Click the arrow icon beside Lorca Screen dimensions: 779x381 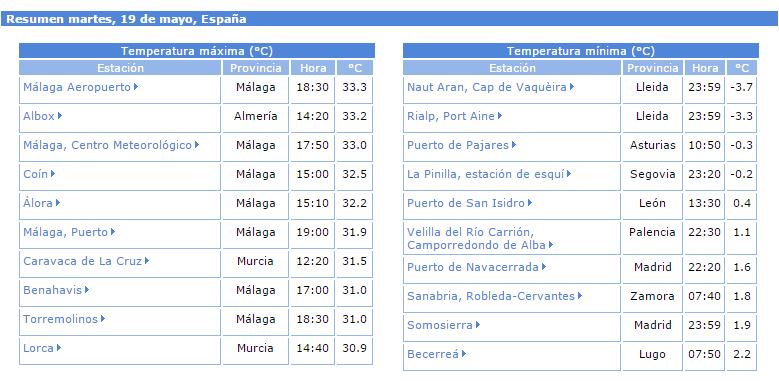(x=59, y=348)
